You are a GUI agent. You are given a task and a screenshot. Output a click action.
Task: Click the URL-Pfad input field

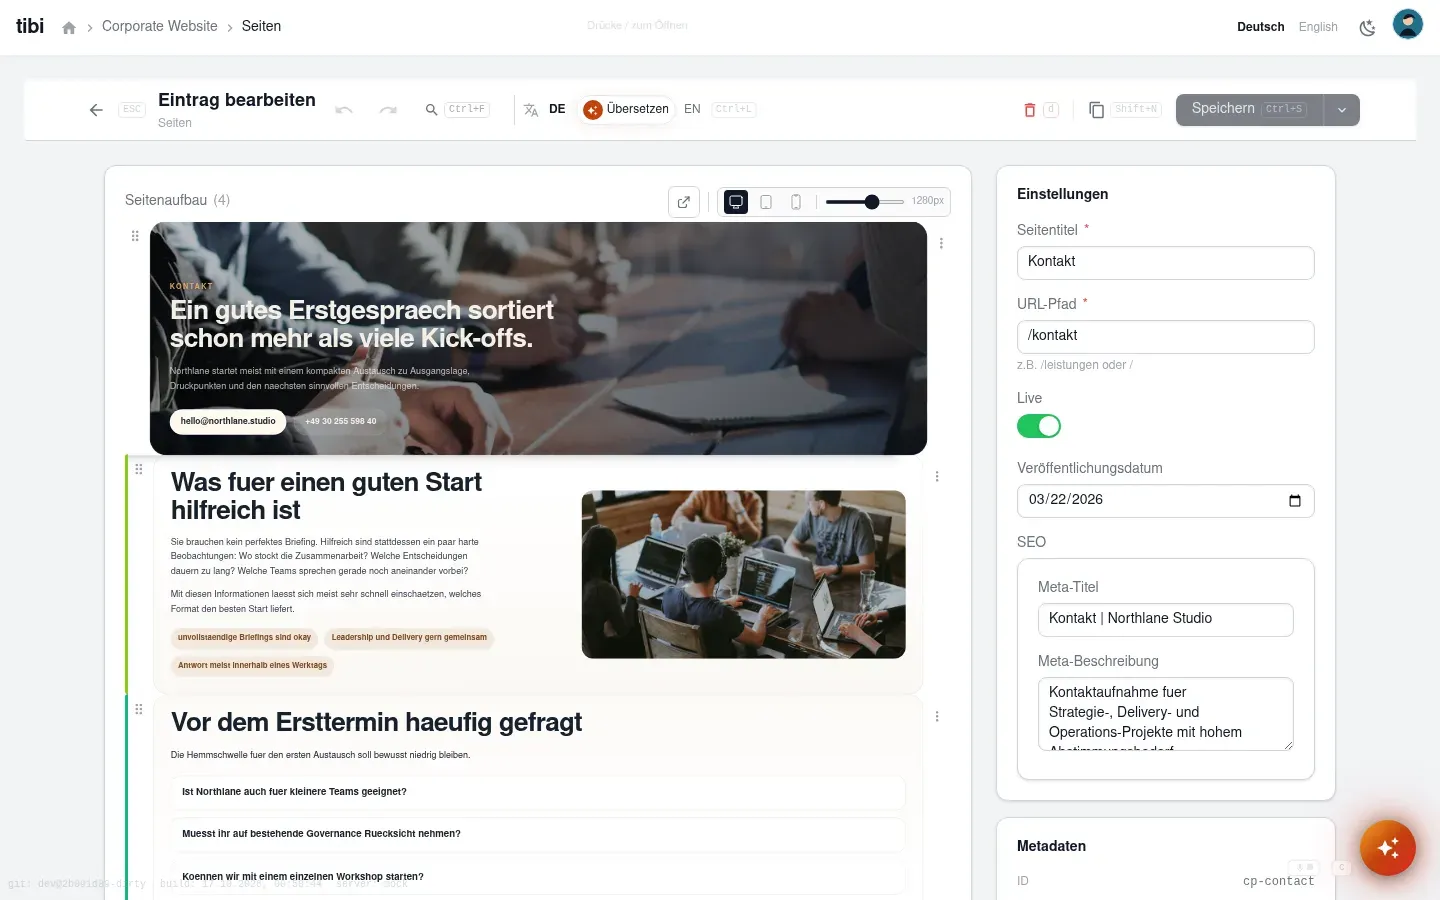1166,337
